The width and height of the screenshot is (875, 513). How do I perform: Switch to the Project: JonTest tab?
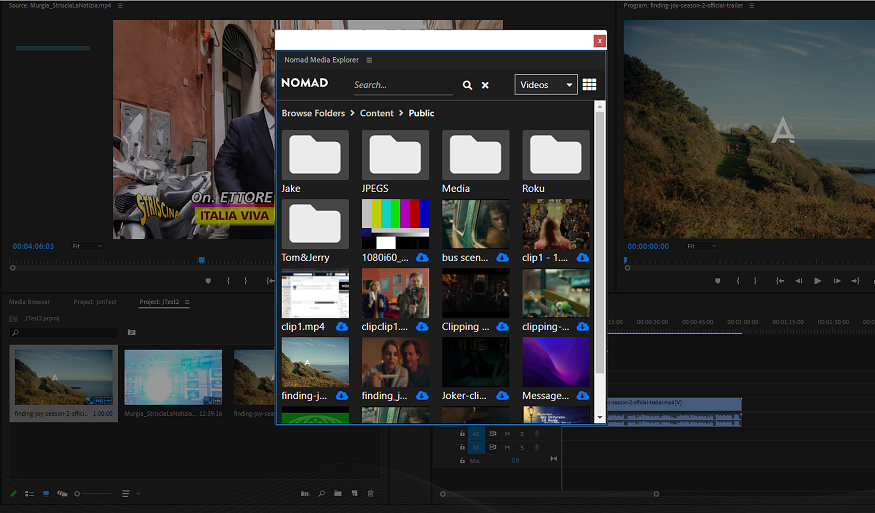95,302
